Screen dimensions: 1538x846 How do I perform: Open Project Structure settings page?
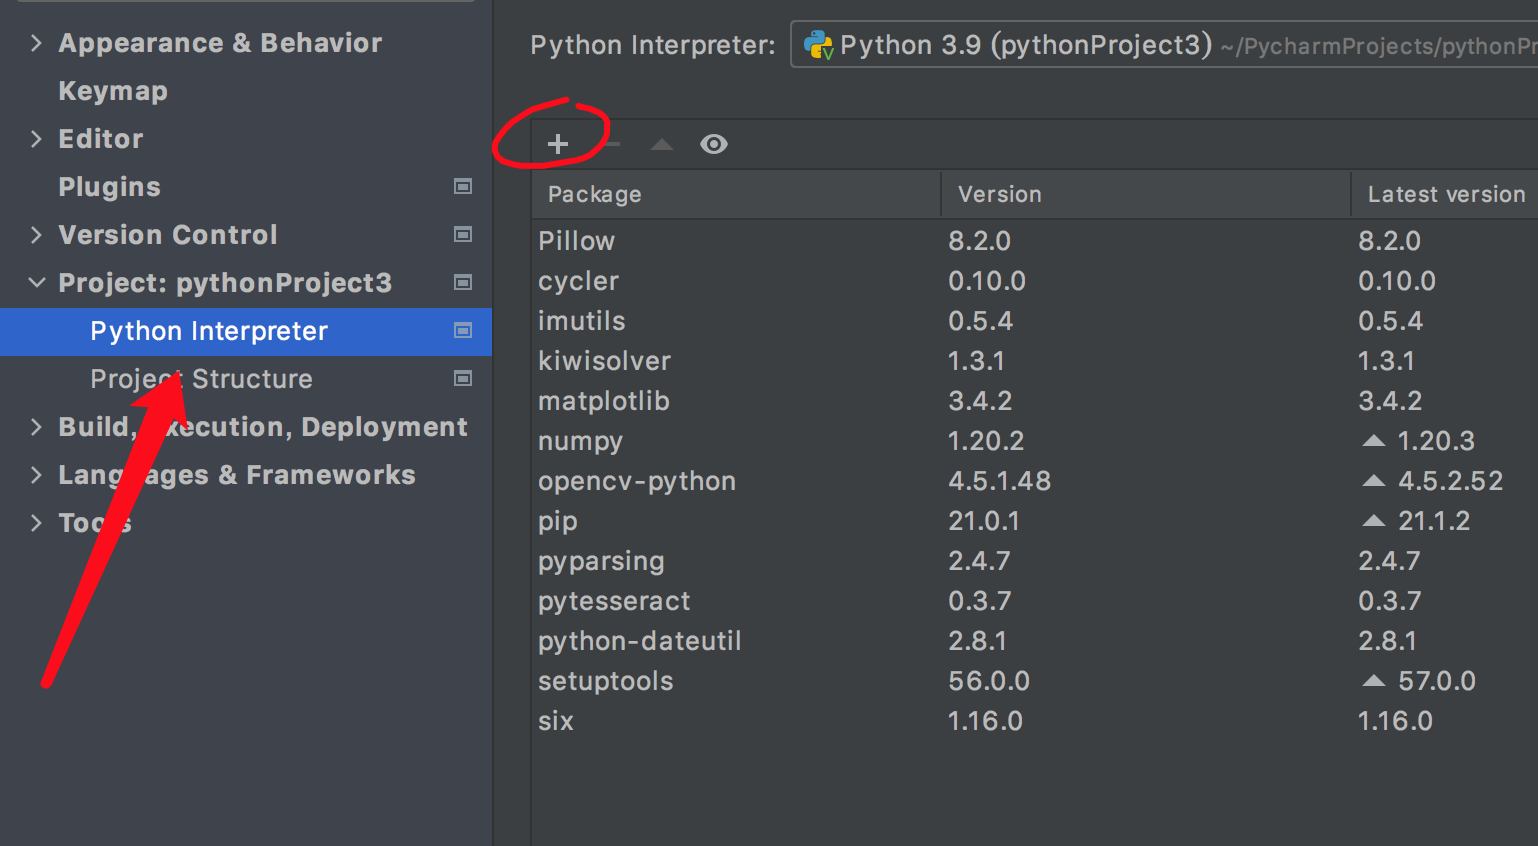click(x=201, y=379)
